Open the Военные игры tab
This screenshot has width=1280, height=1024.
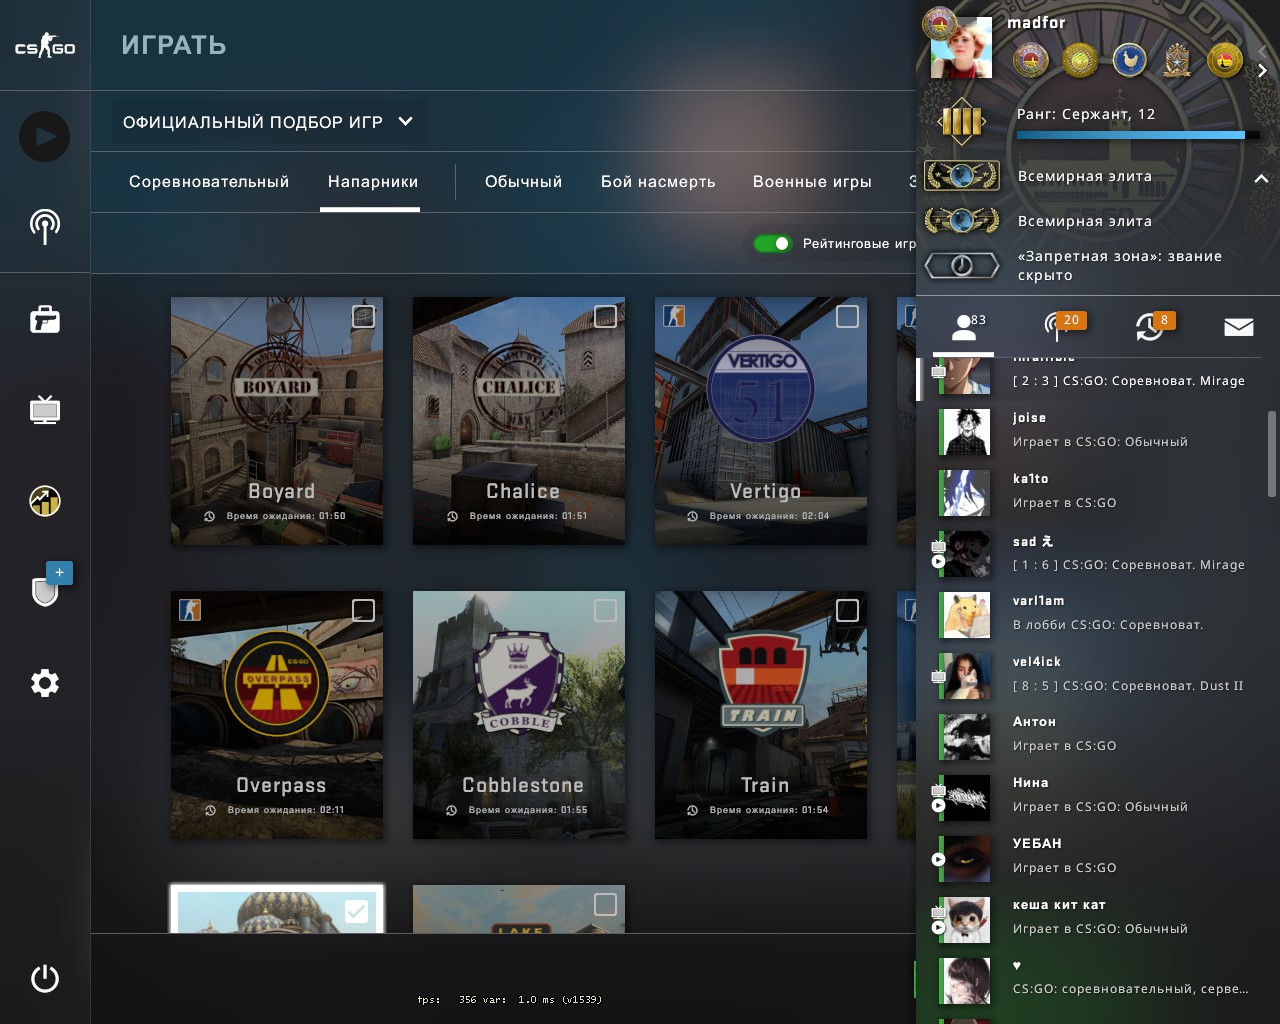click(x=812, y=182)
